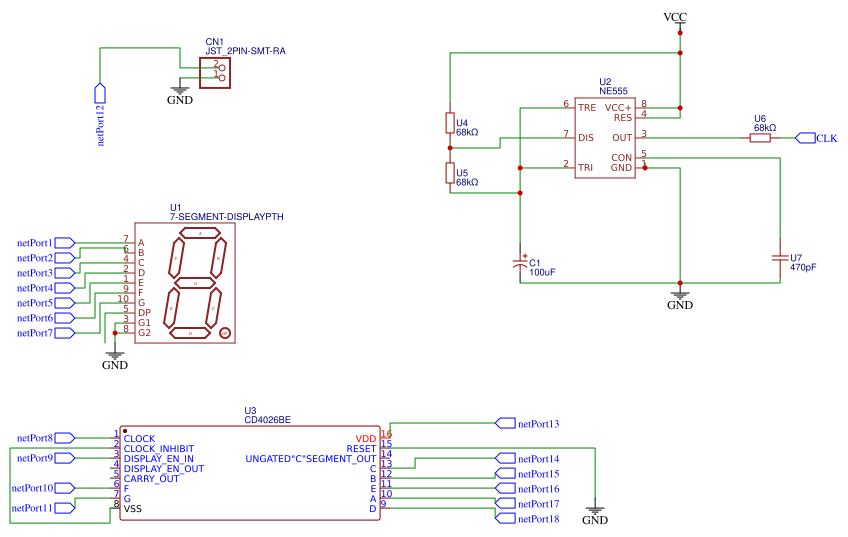Image resolution: width=848 pixels, height=537 pixels.
Task: Select the netPort14 flag
Action: (527, 459)
